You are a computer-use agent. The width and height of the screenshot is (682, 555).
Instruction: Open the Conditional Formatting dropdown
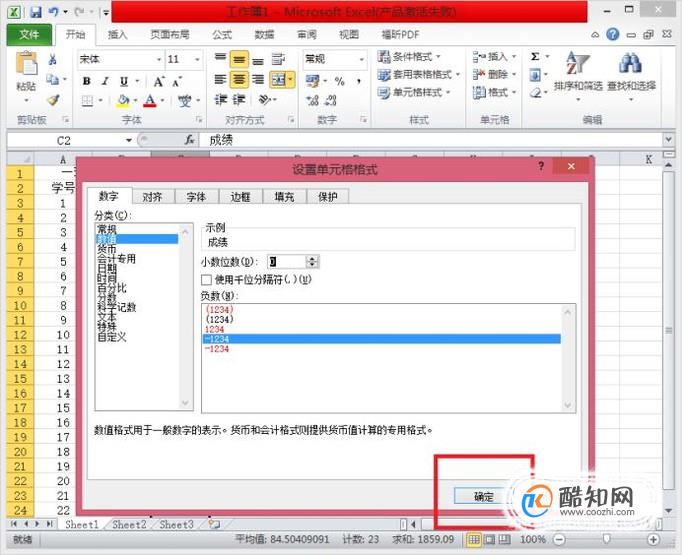click(x=408, y=57)
